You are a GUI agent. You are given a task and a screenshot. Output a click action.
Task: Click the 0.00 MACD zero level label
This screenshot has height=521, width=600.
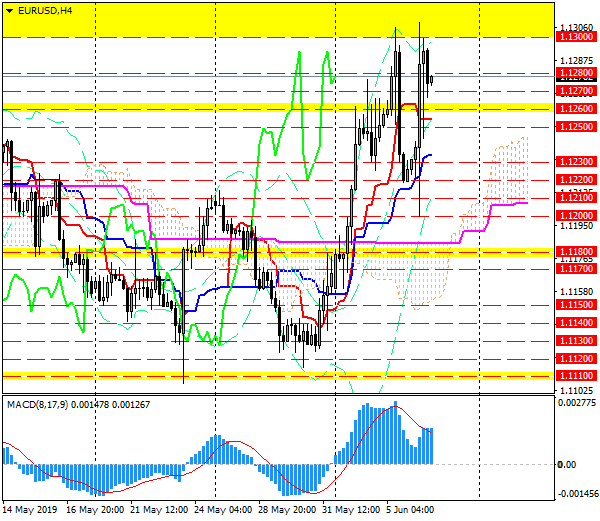coord(565,464)
